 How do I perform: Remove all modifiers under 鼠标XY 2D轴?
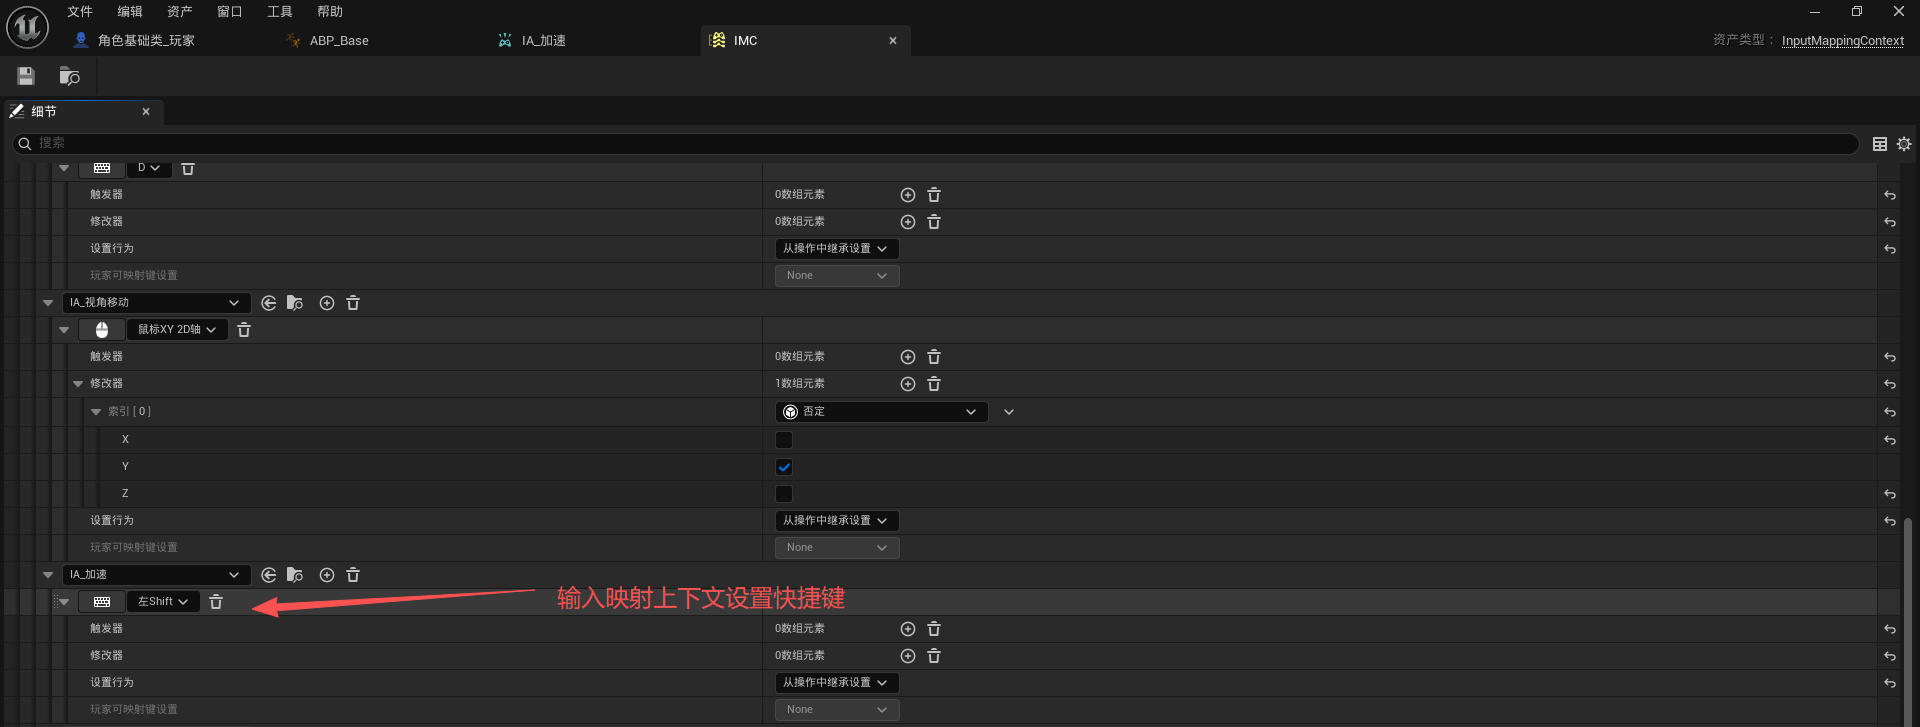click(934, 384)
